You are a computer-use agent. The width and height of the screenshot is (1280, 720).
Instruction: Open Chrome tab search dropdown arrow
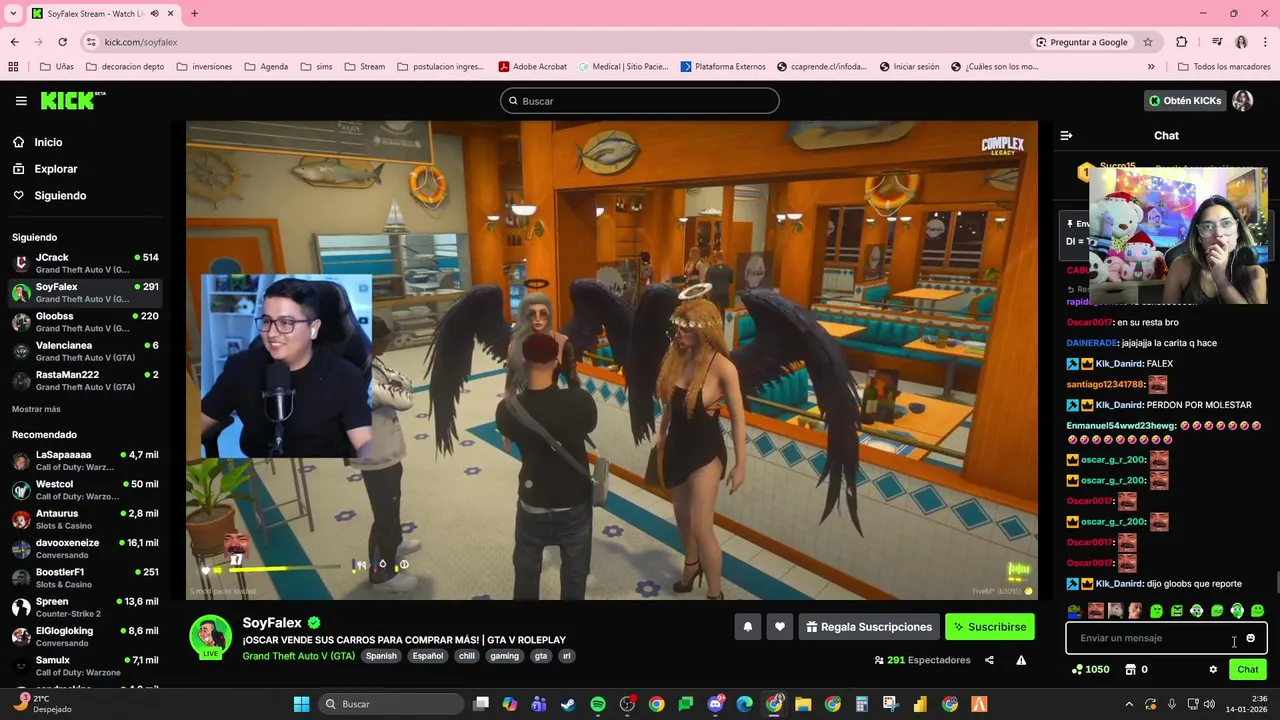14,14
